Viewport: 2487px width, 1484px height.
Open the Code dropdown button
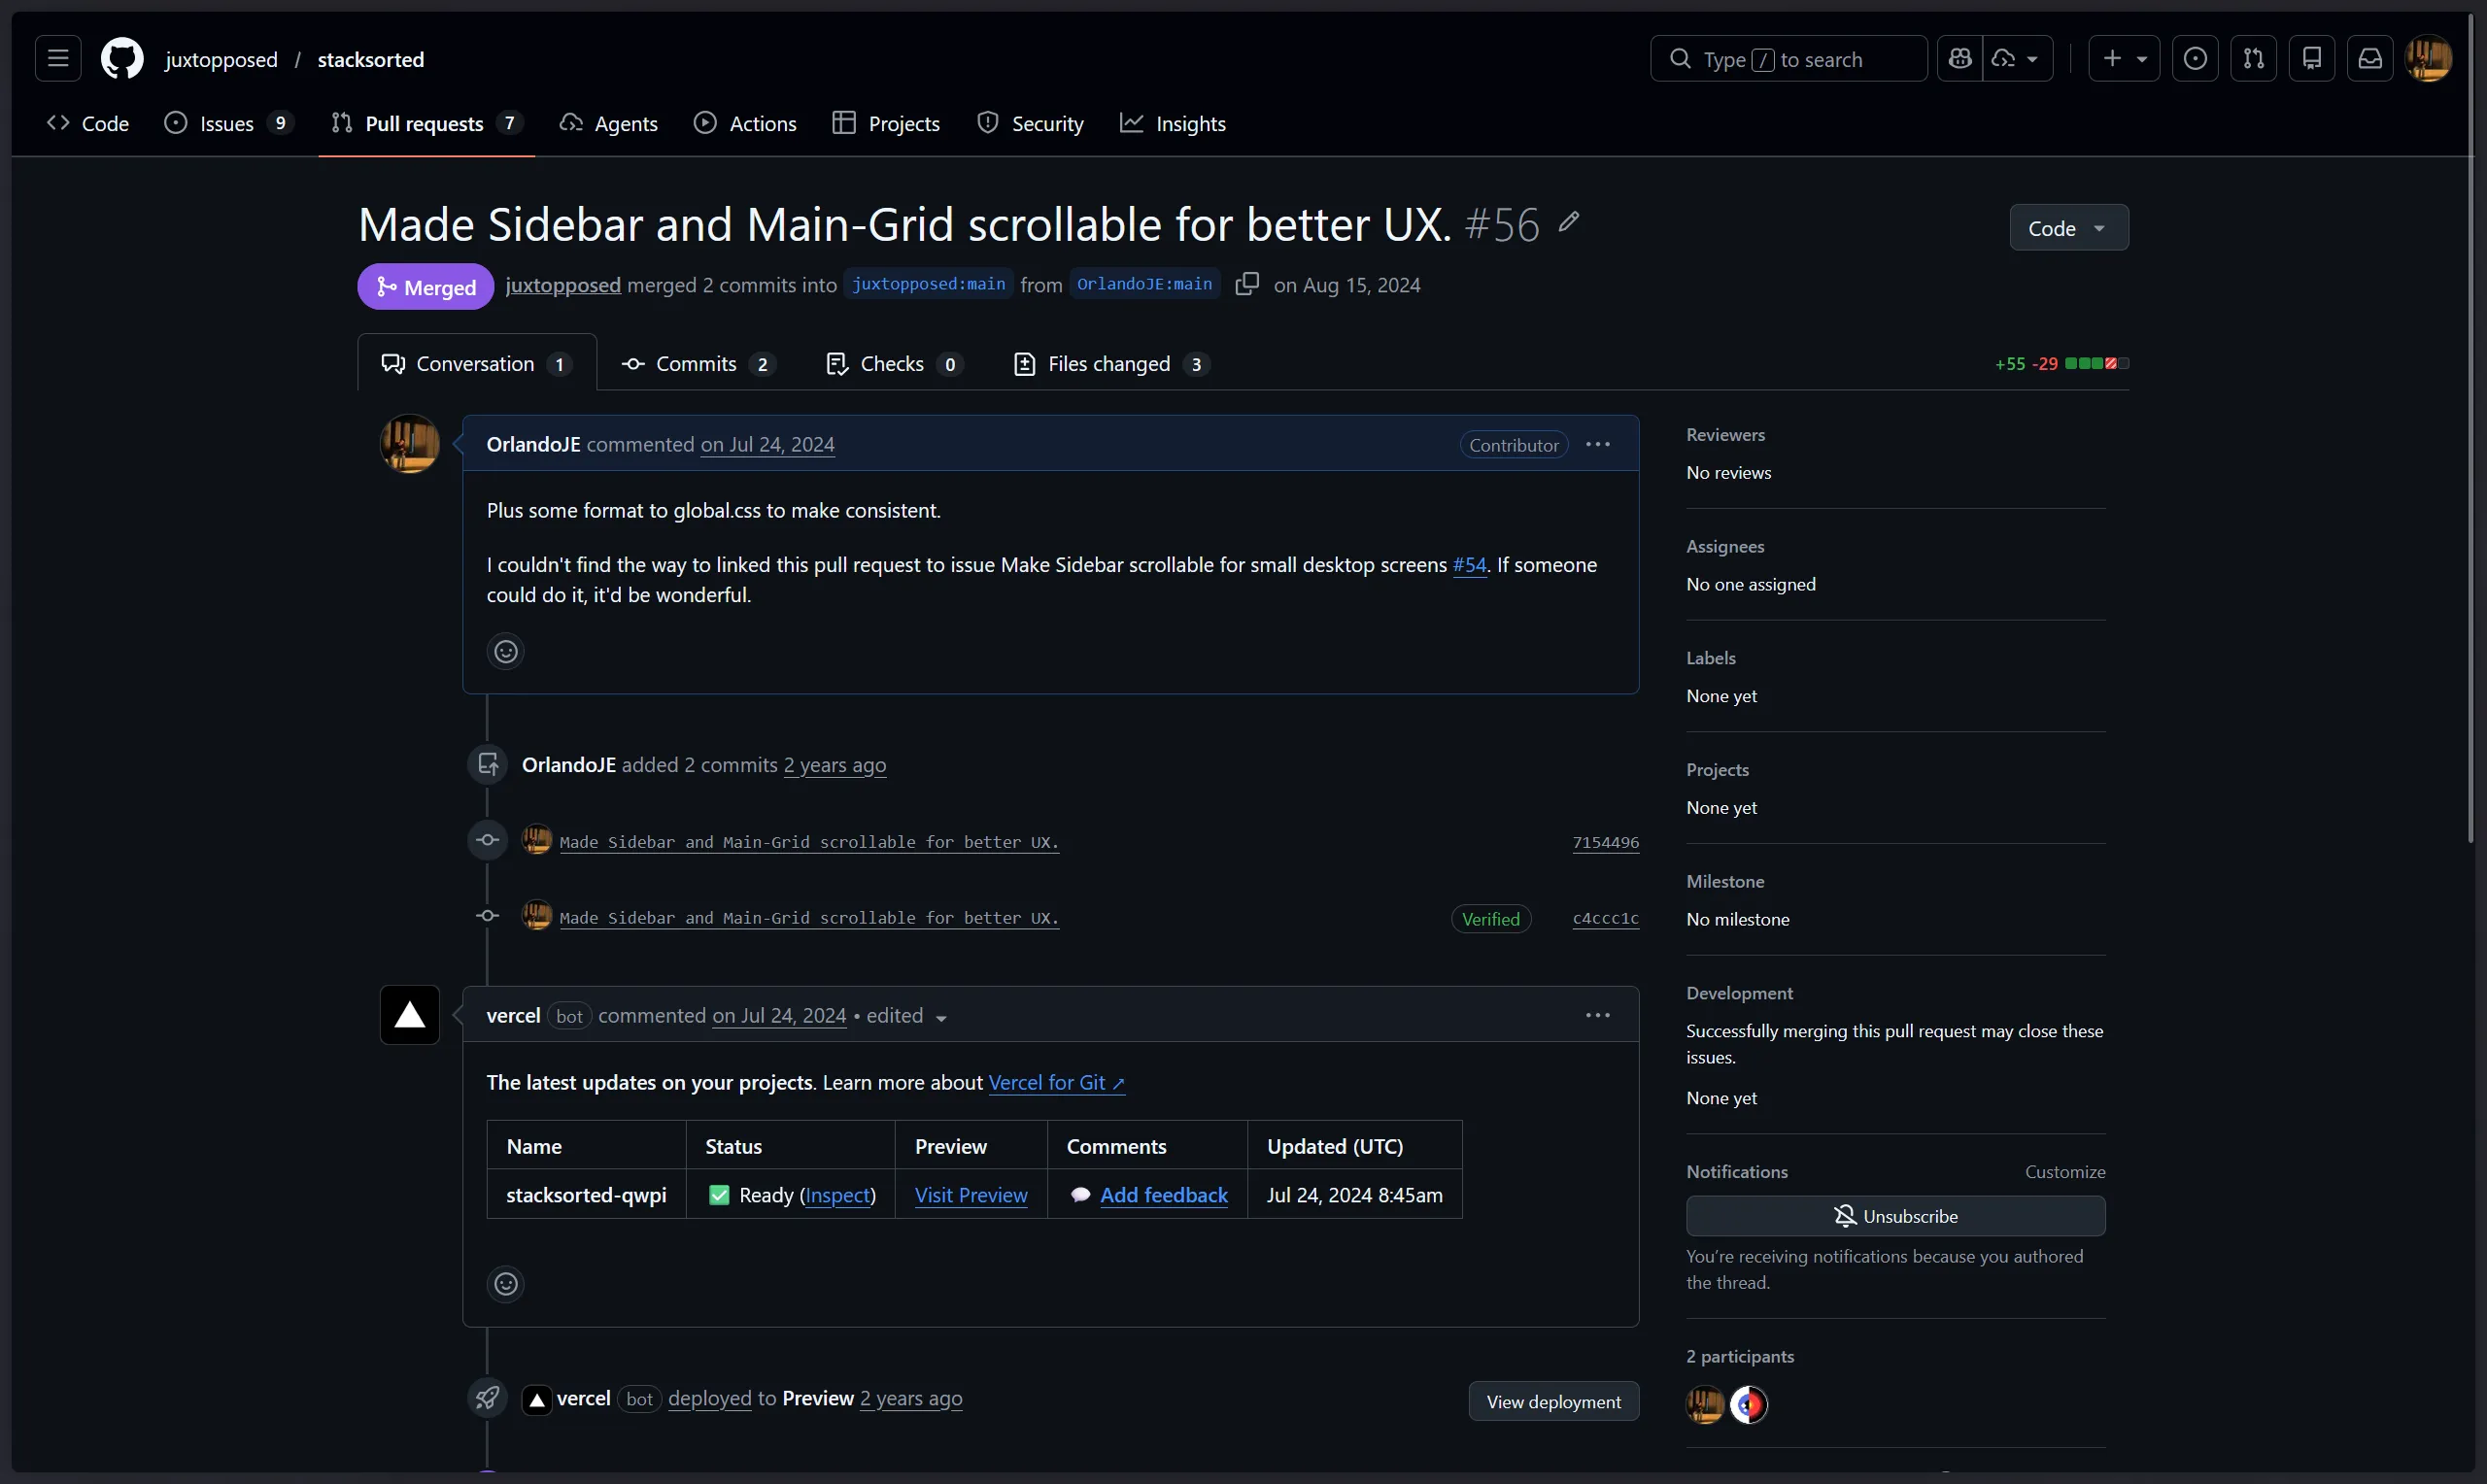click(2068, 228)
